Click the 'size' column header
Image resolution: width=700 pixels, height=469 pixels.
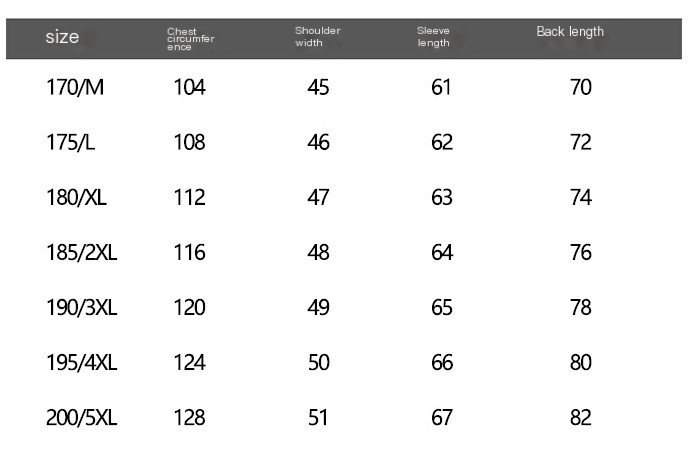pyautogui.click(x=62, y=37)
